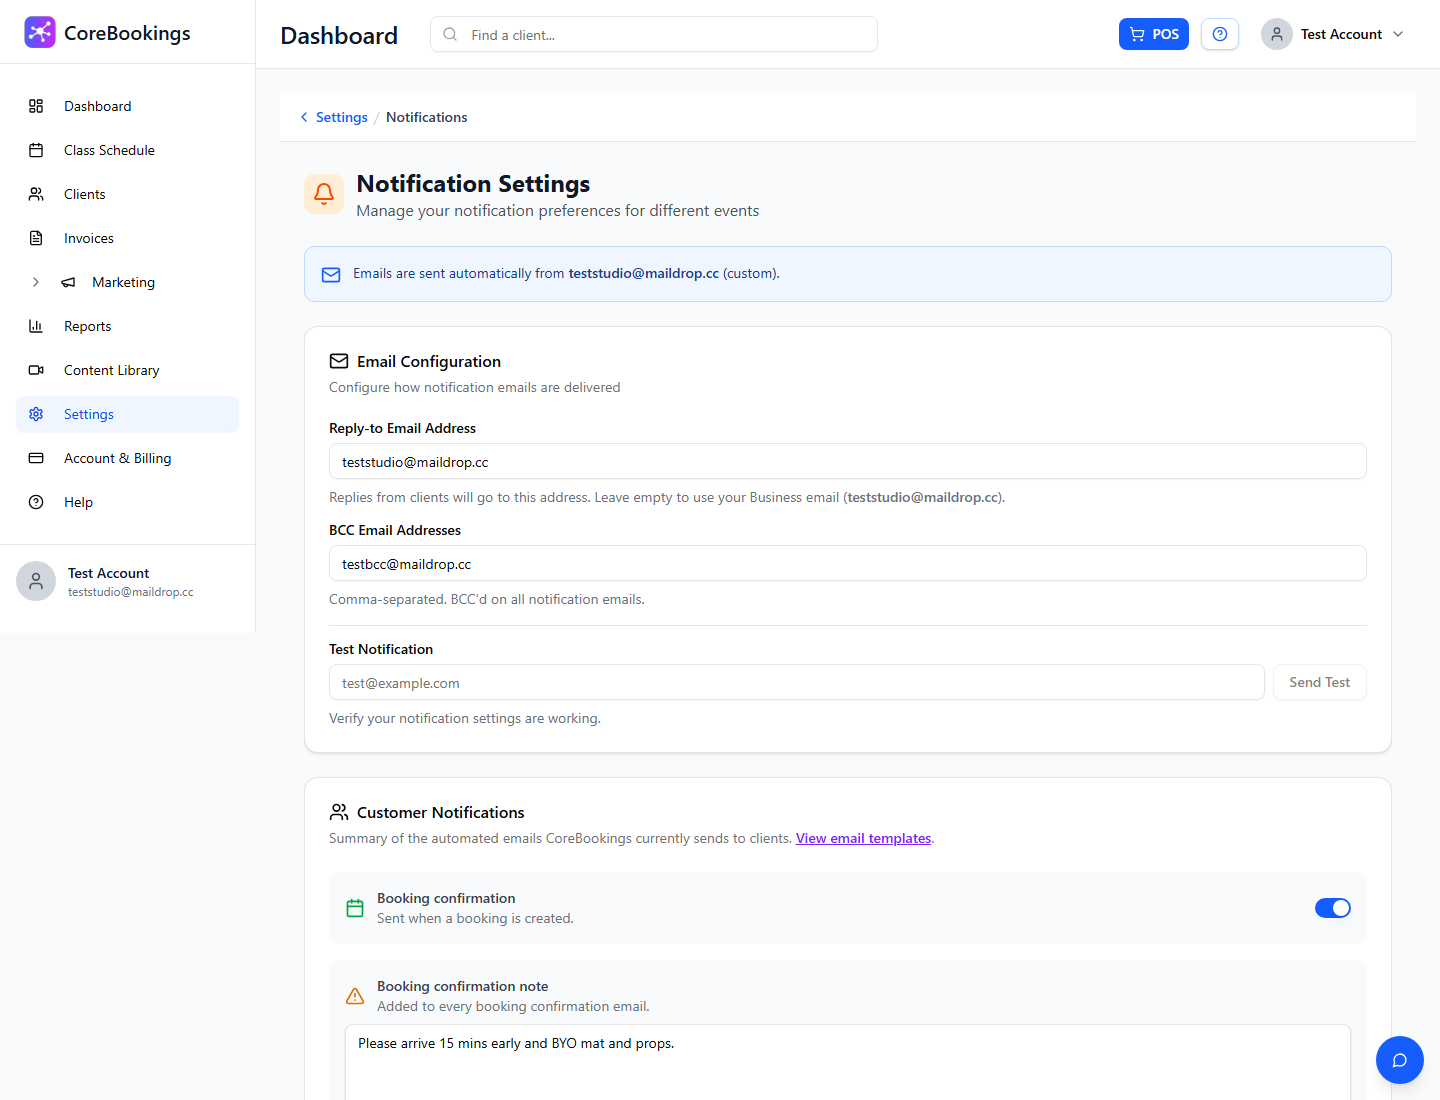Select Content Library in the sidebar
Screen dimensions: 1440x1100
127,370
